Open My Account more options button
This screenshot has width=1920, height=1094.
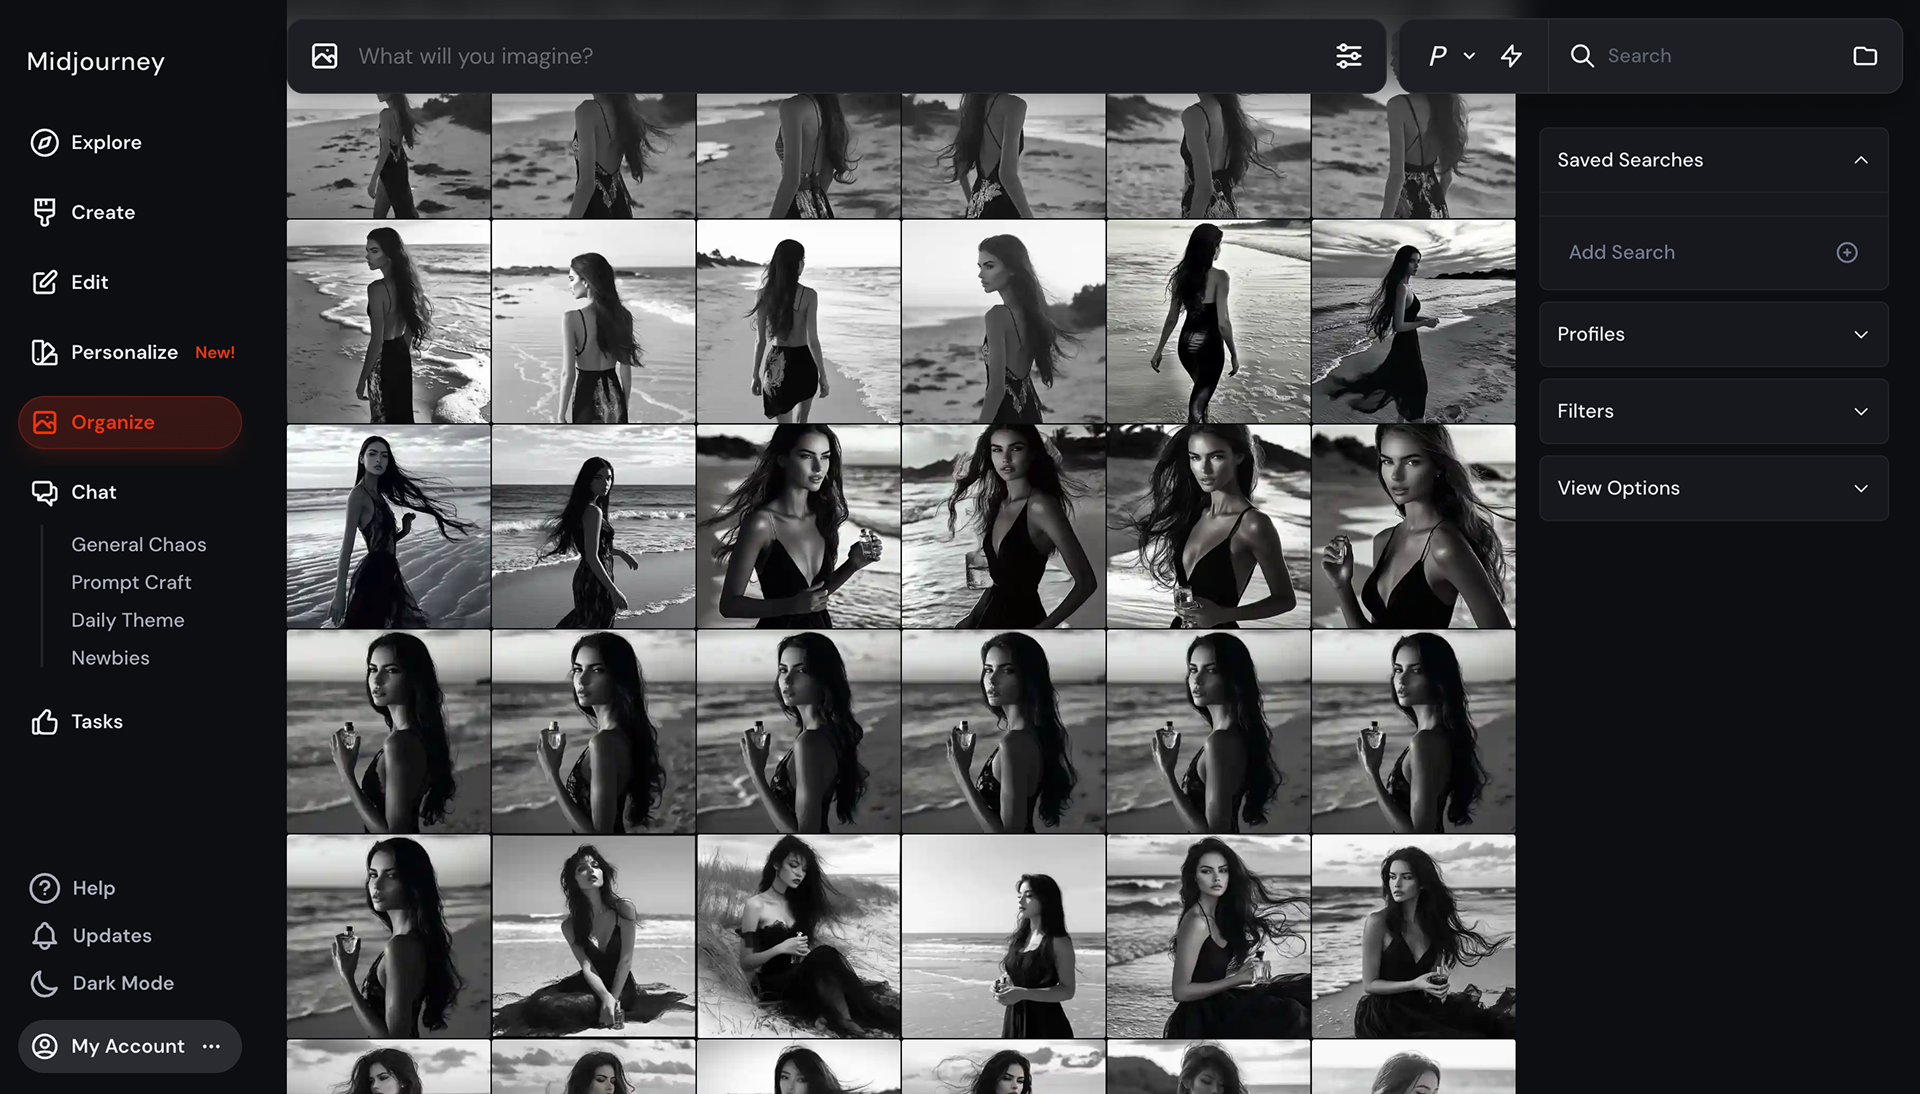[211, 1046]
